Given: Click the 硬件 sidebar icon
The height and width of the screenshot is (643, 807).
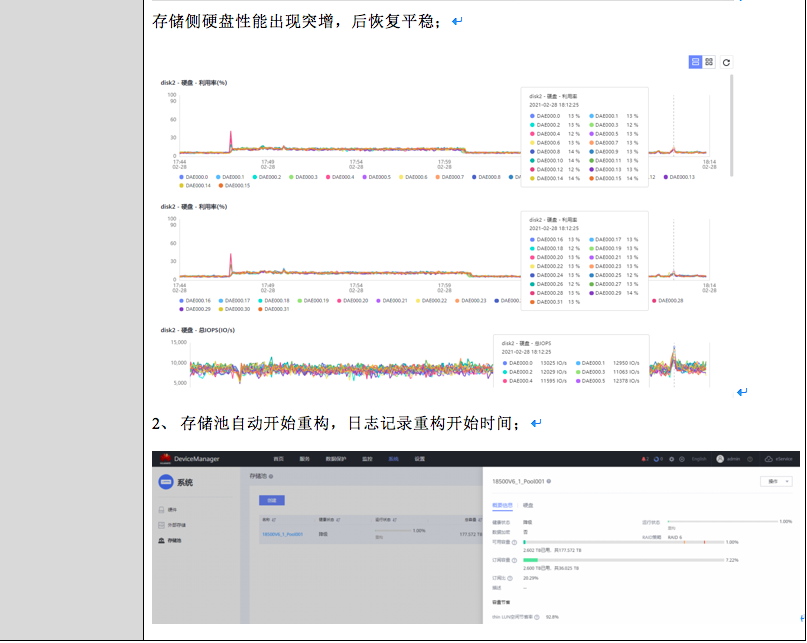Looking at the screenshot, I should (162, 510).
